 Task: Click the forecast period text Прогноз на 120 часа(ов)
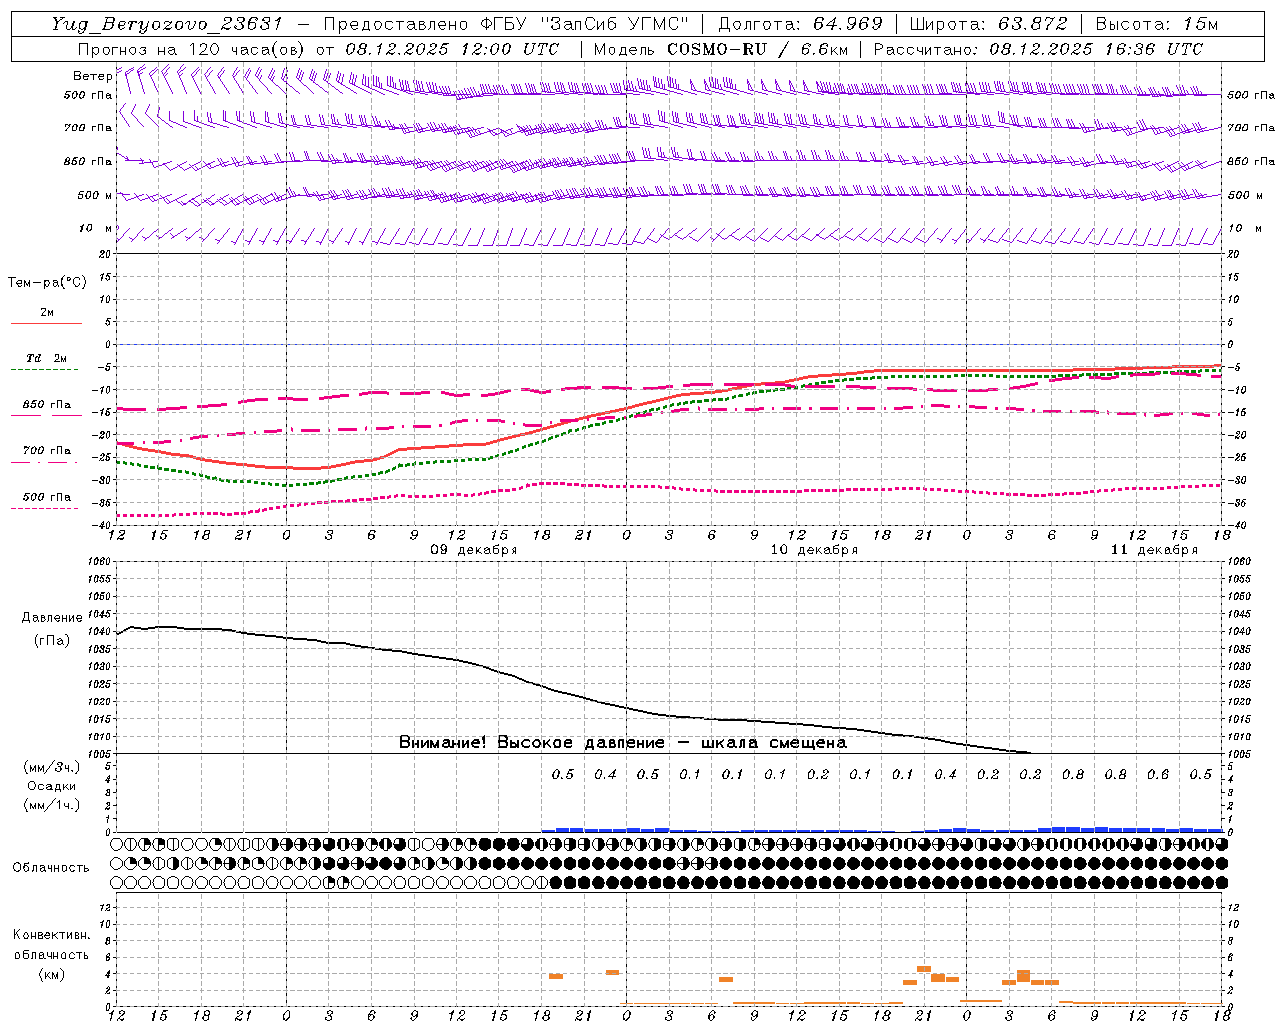tap(191, 49)
